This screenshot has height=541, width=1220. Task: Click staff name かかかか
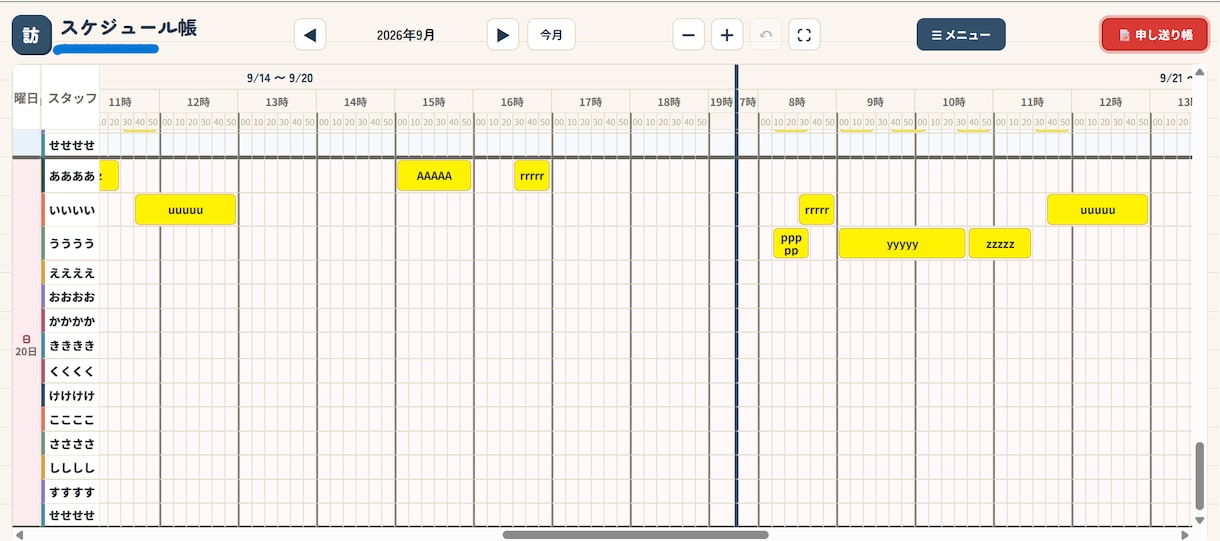coord(72,321)
